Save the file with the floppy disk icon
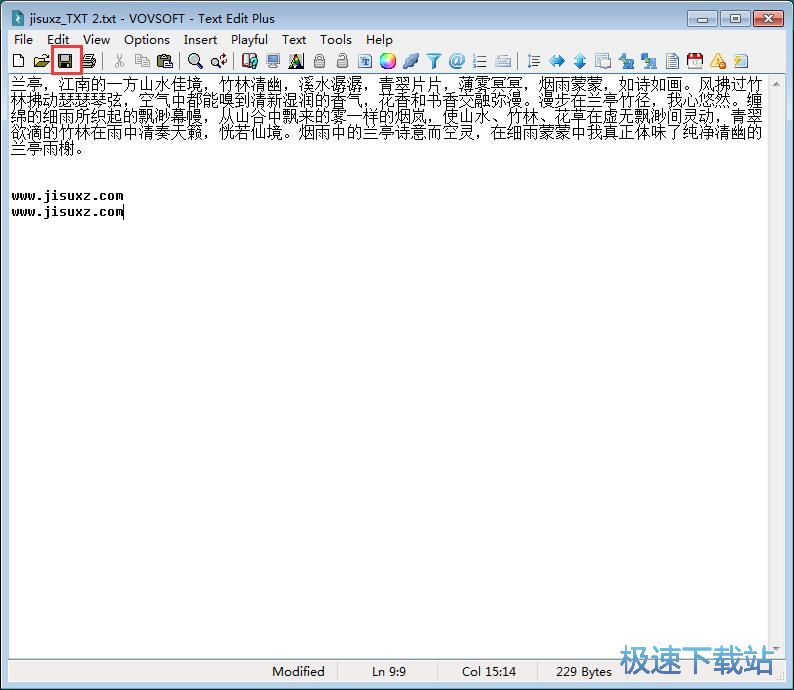 click(x=65, y=61)
